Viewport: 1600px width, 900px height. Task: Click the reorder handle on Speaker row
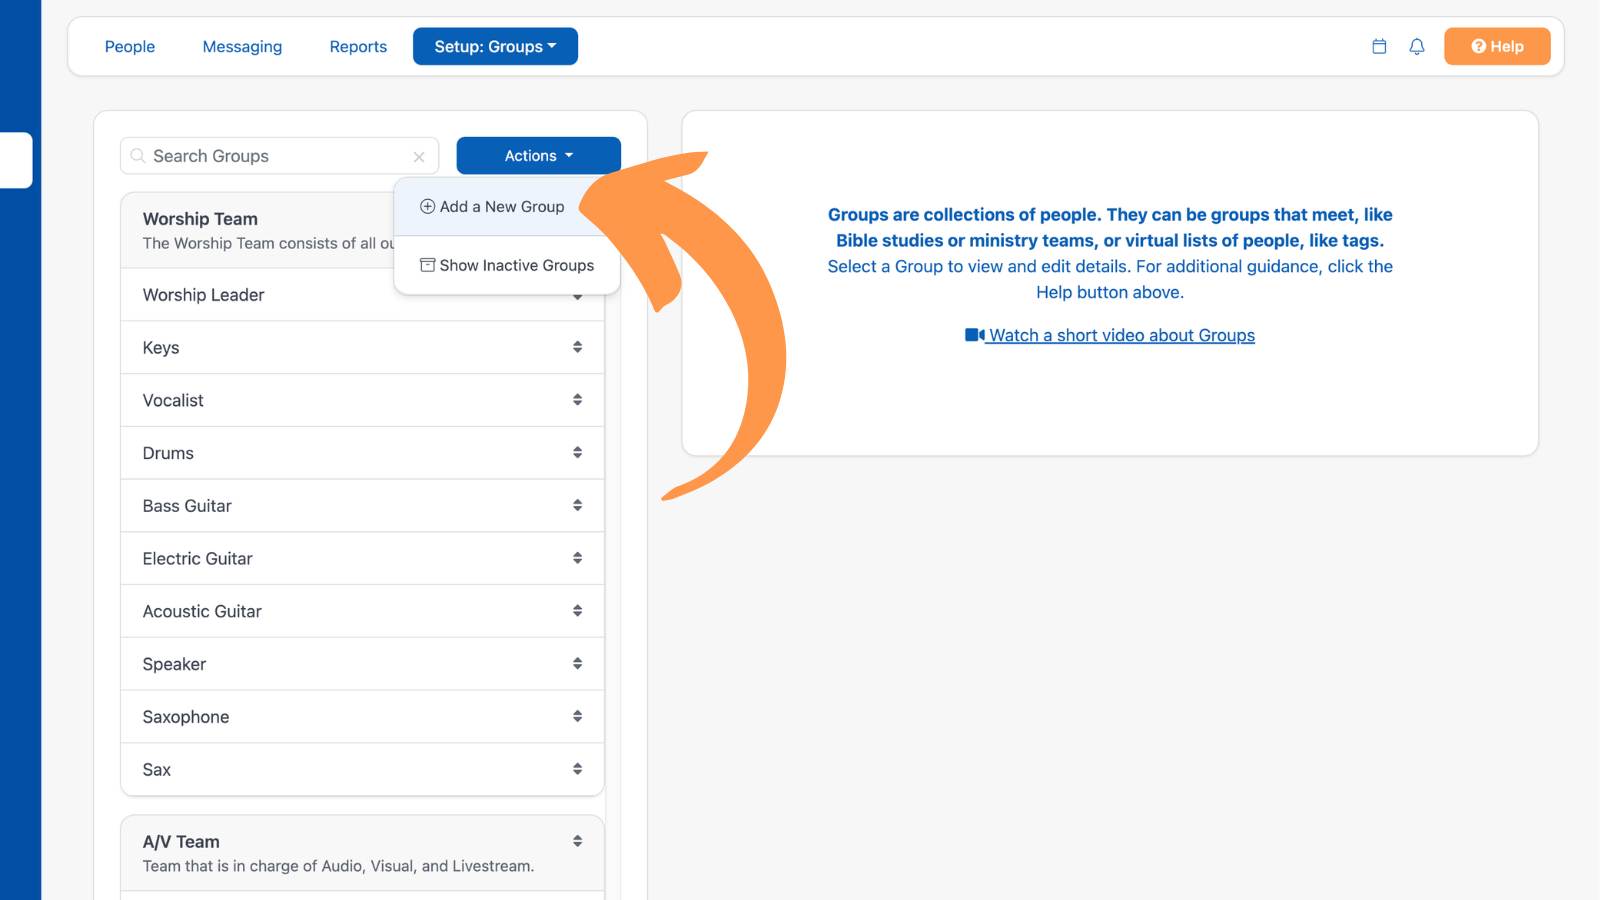click(x=577, y=664)
